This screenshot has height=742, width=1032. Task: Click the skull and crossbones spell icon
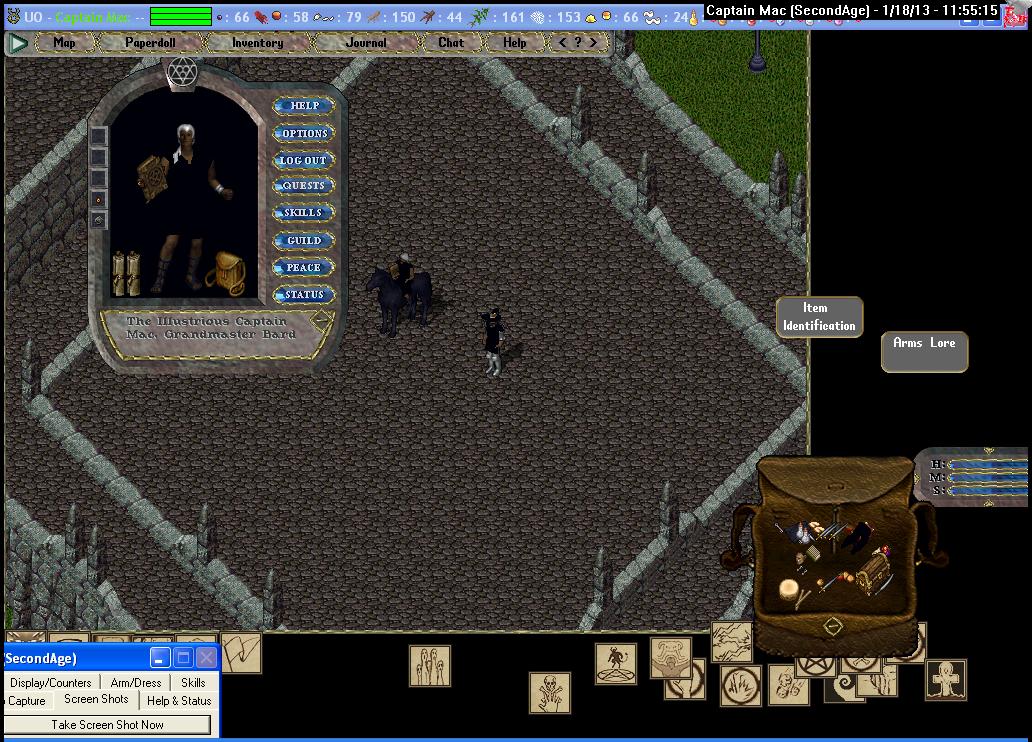pyautogui.click(x=549, y=692)
